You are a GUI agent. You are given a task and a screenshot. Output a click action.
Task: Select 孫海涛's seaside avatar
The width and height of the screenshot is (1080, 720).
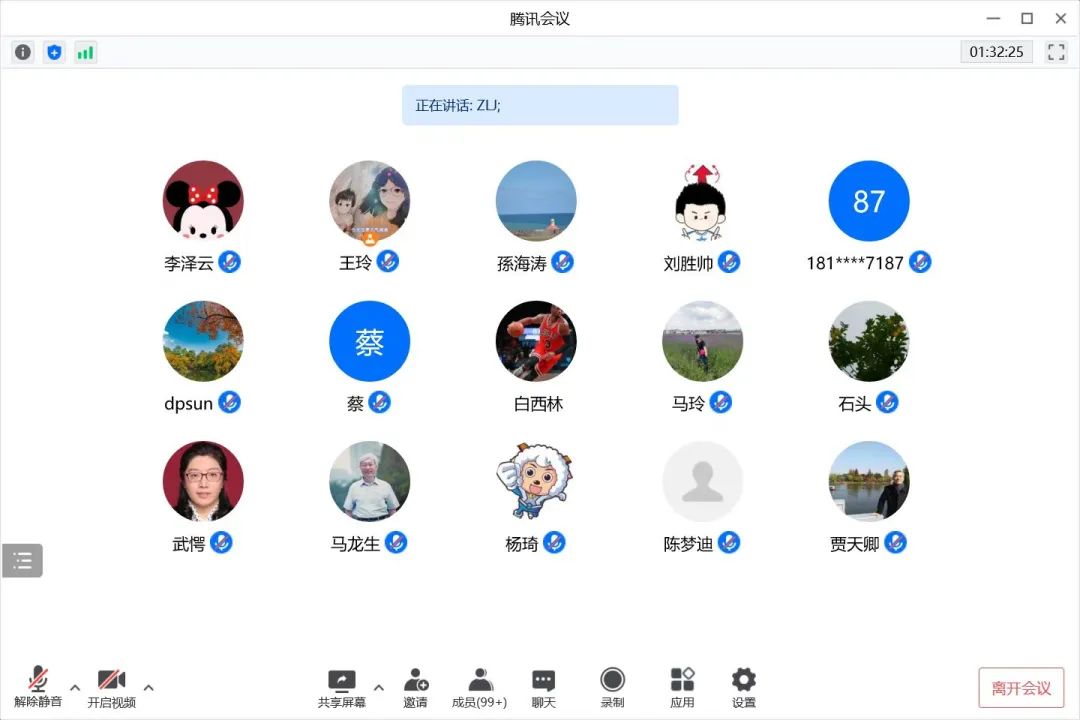pyautogui.click(x=537, y=200)
